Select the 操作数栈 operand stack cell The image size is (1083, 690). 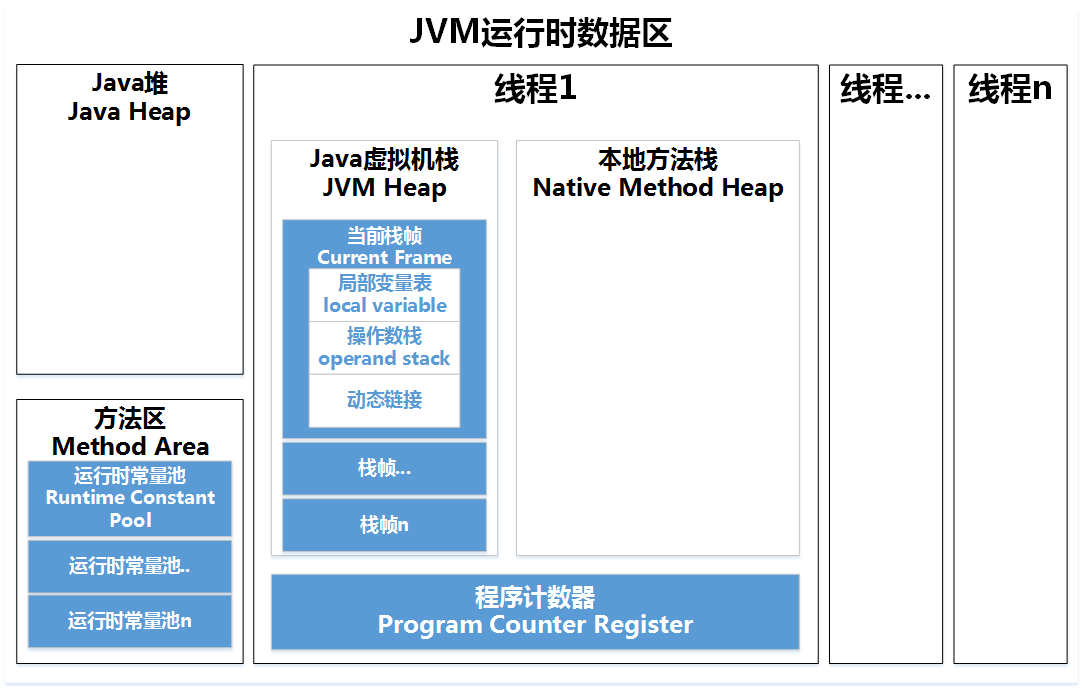[384, 347]
